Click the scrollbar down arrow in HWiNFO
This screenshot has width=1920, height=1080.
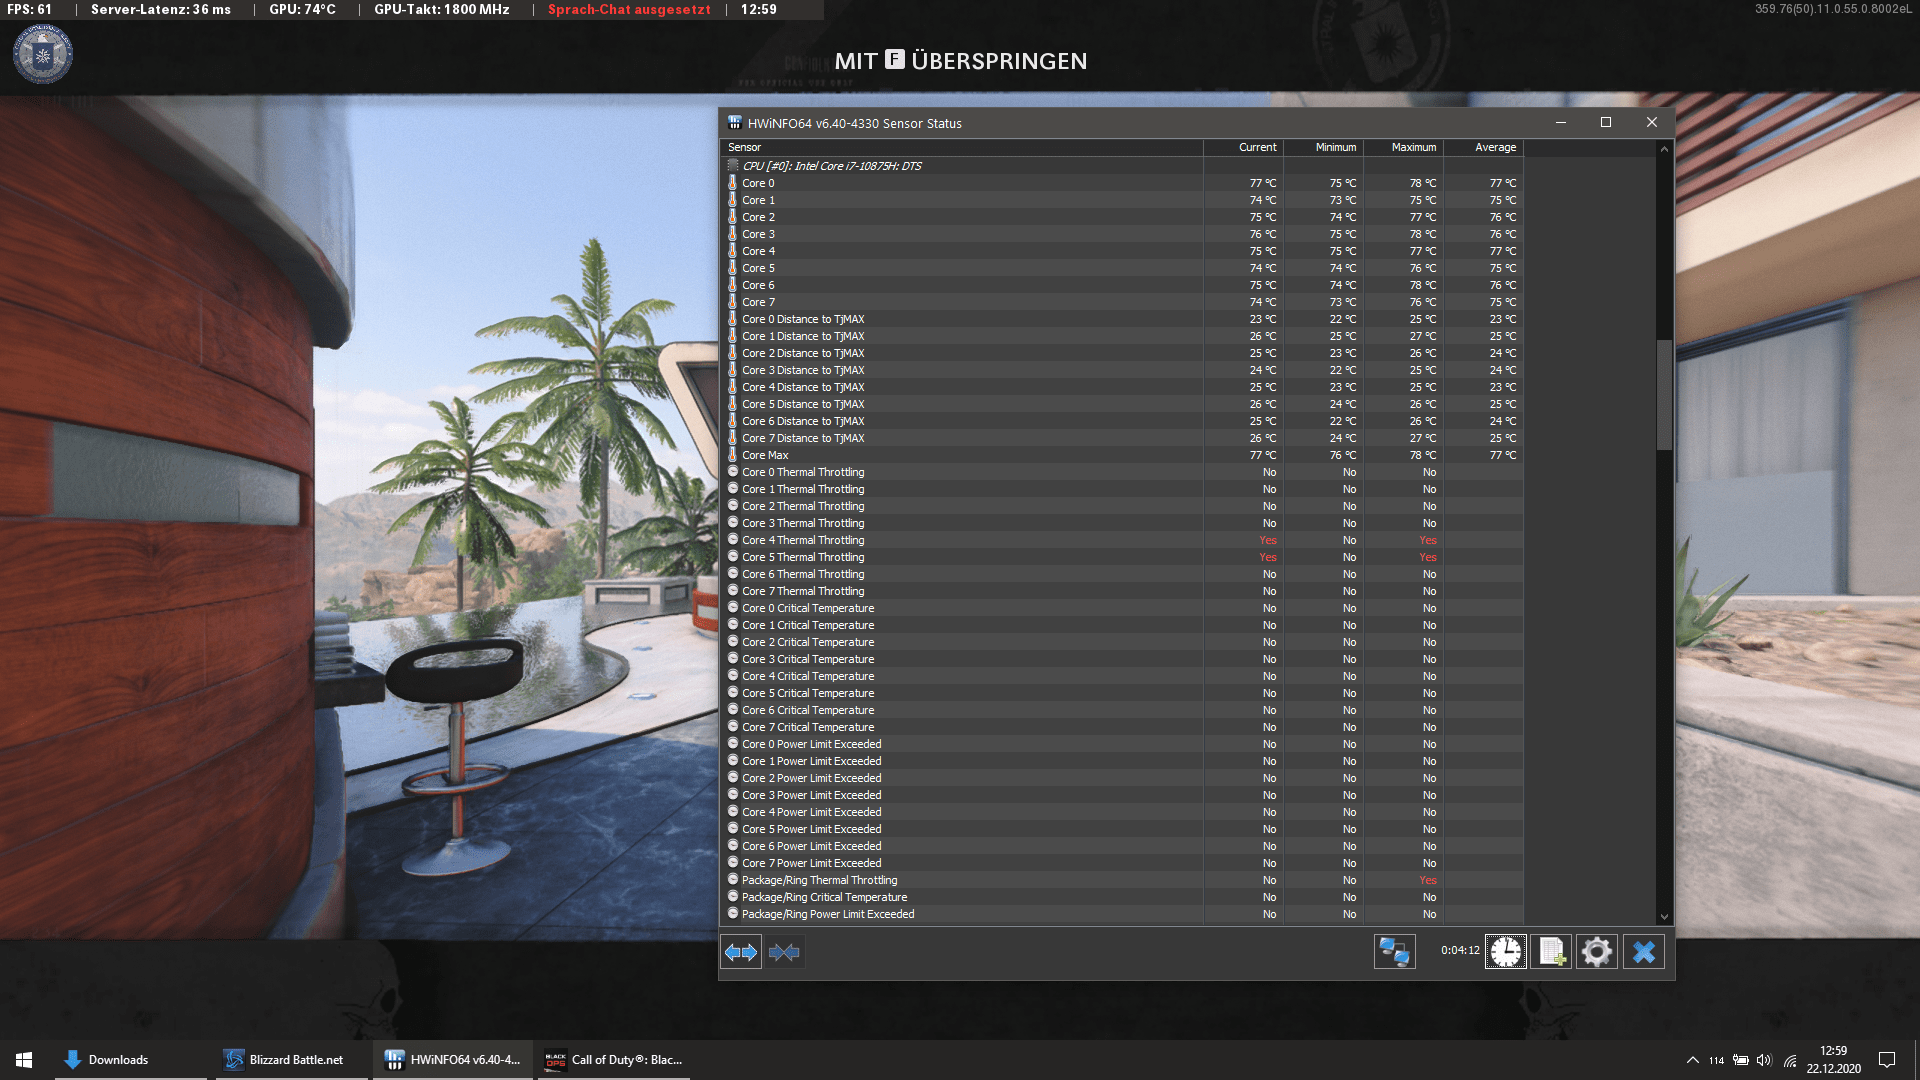[x=1664, y=916]
